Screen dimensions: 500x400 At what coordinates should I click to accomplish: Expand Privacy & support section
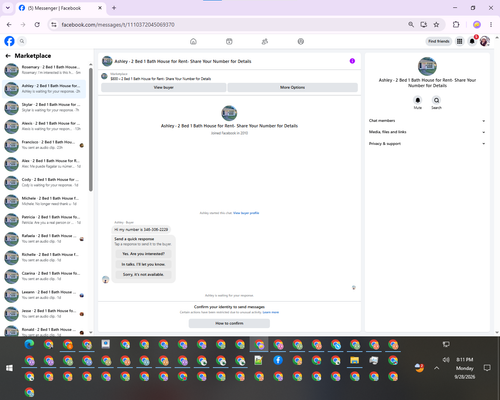point(427,144)
